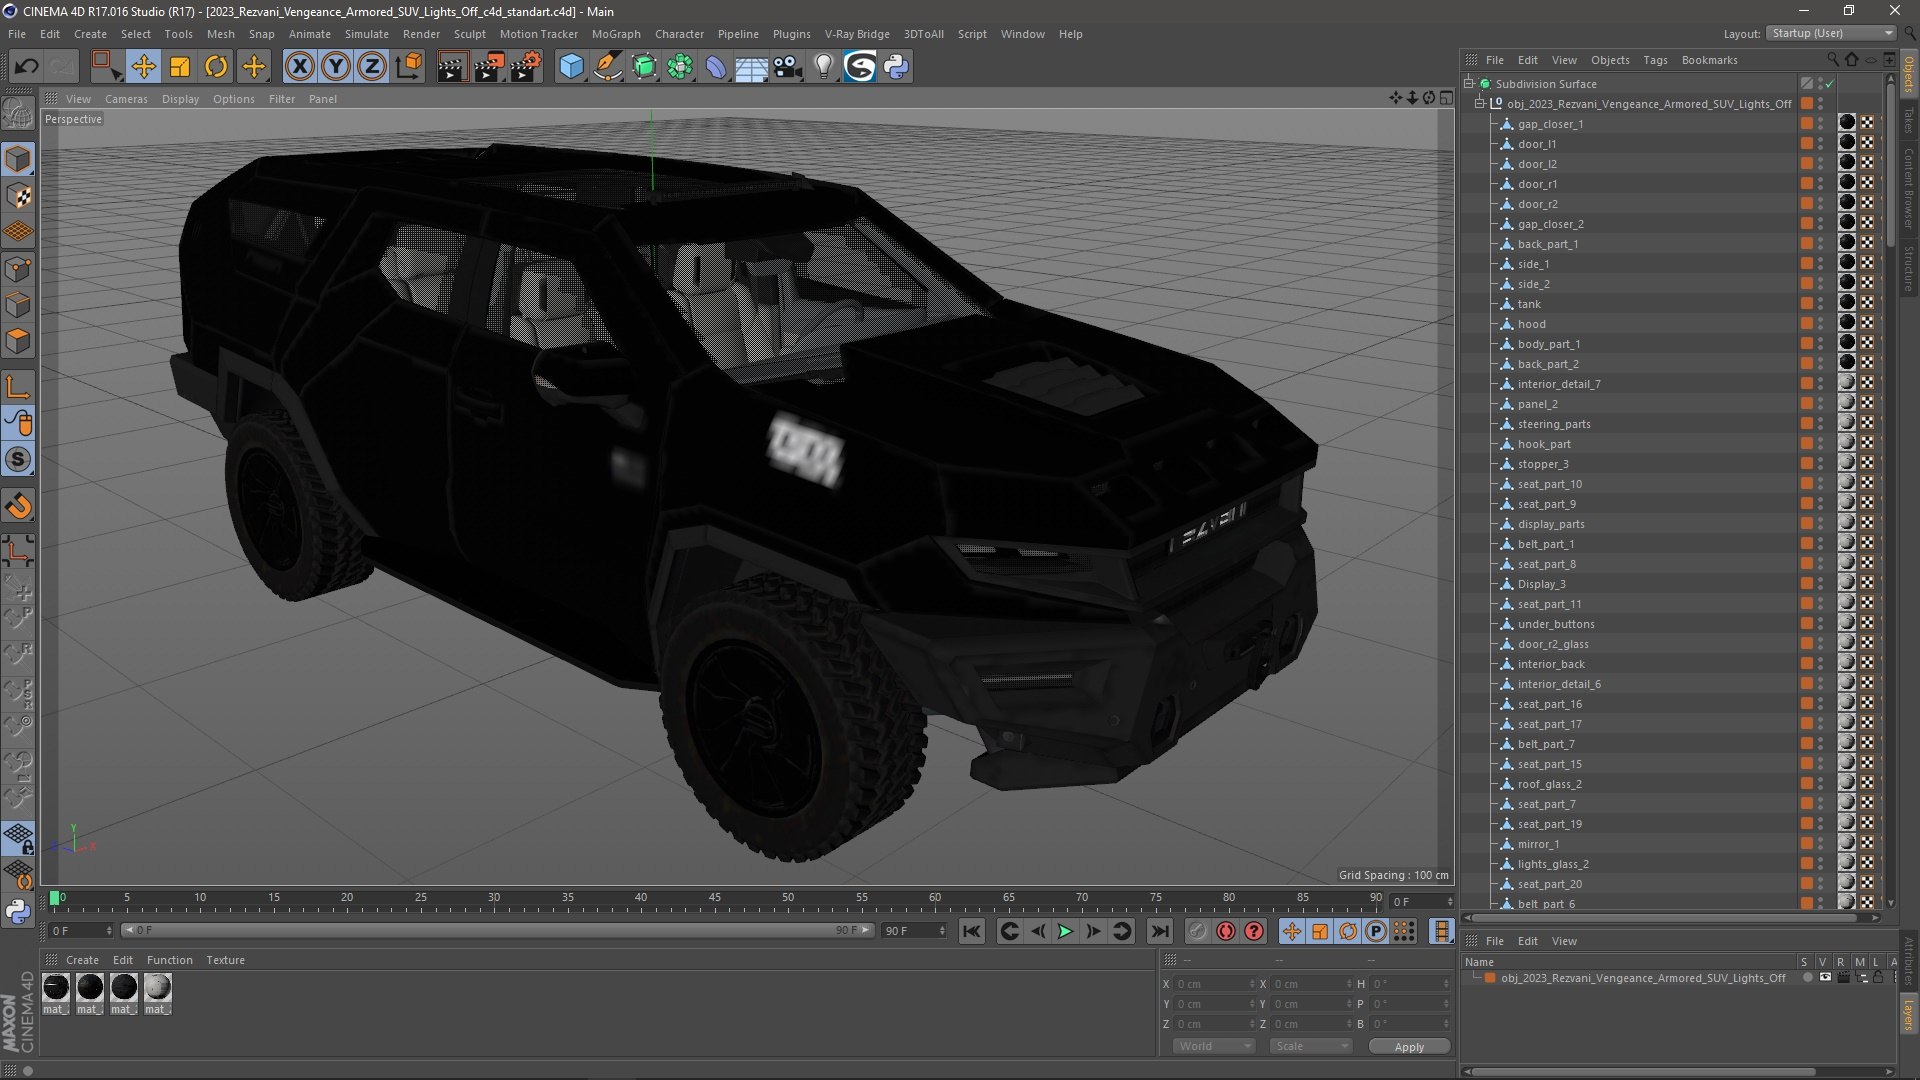The height and width of the screenshot is (1080, 1920).
Task: Click the Render to Picture Viewer icon
Action: point(488,67)
